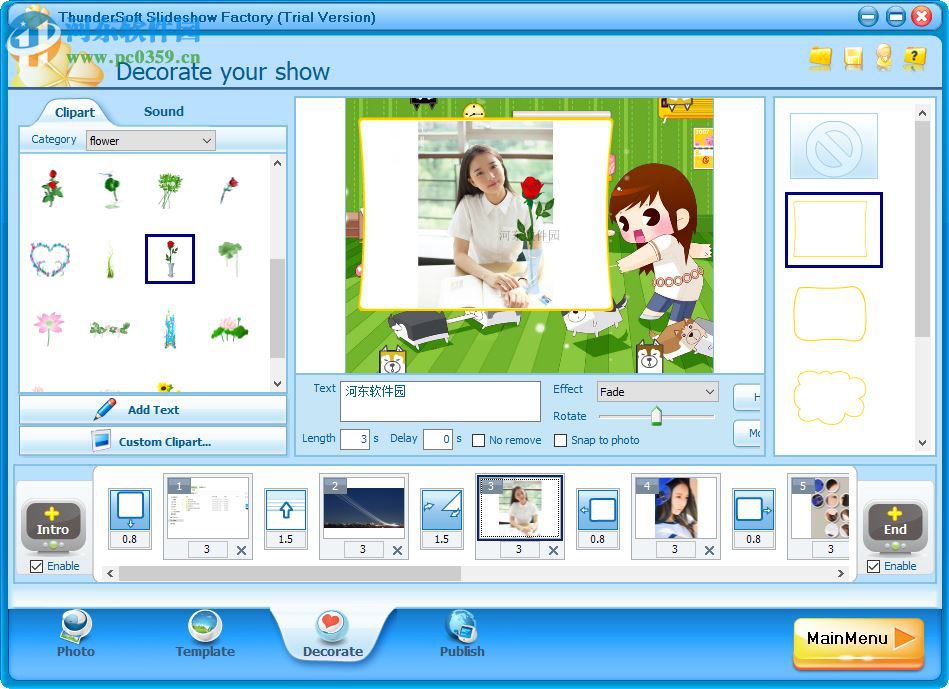Viewport: 949px width, 689px height.
Task: Adjust the Rotate slider
Action: point(657,416)
